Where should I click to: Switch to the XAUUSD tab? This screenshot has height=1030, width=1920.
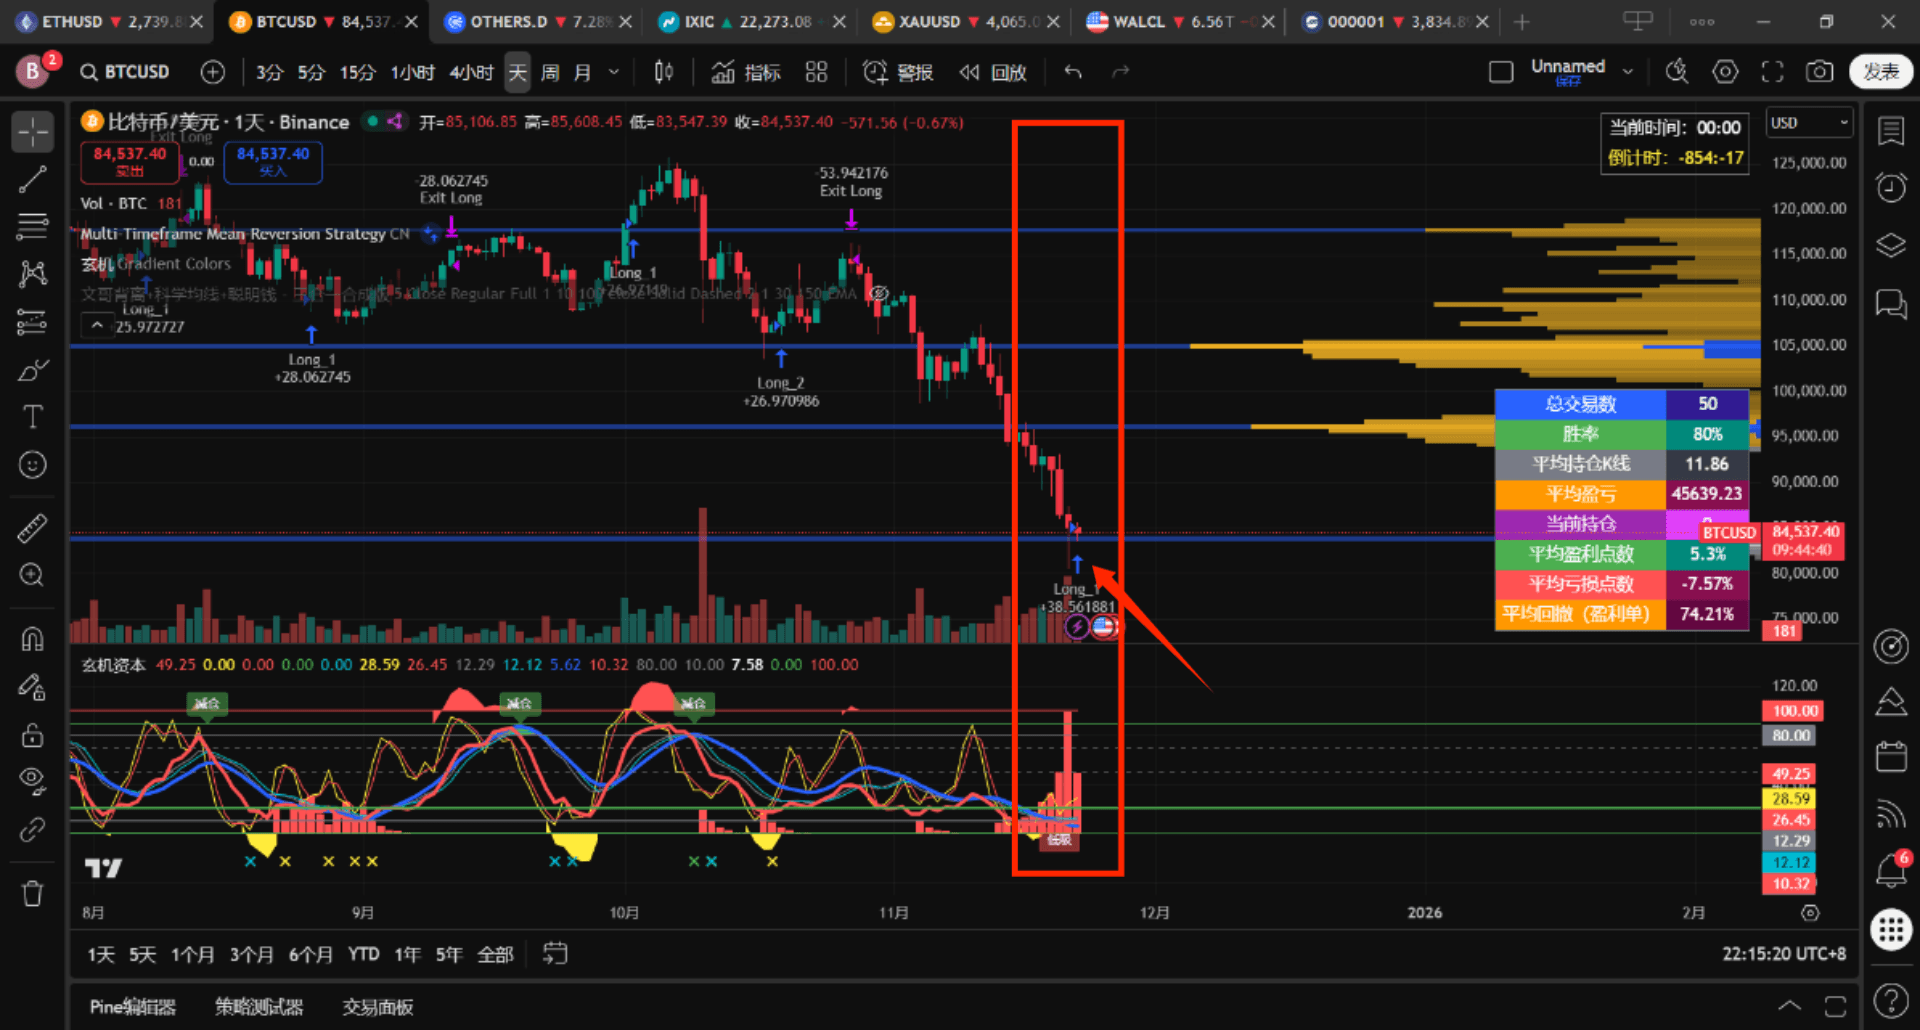pos(928,22)
